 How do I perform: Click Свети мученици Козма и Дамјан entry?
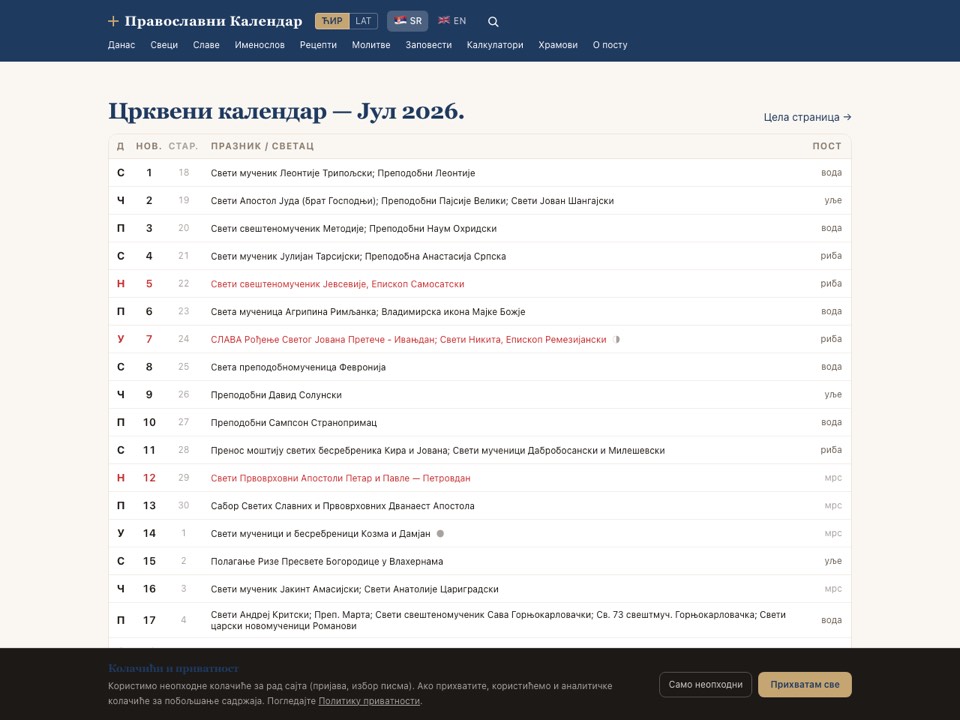(320, 534)
